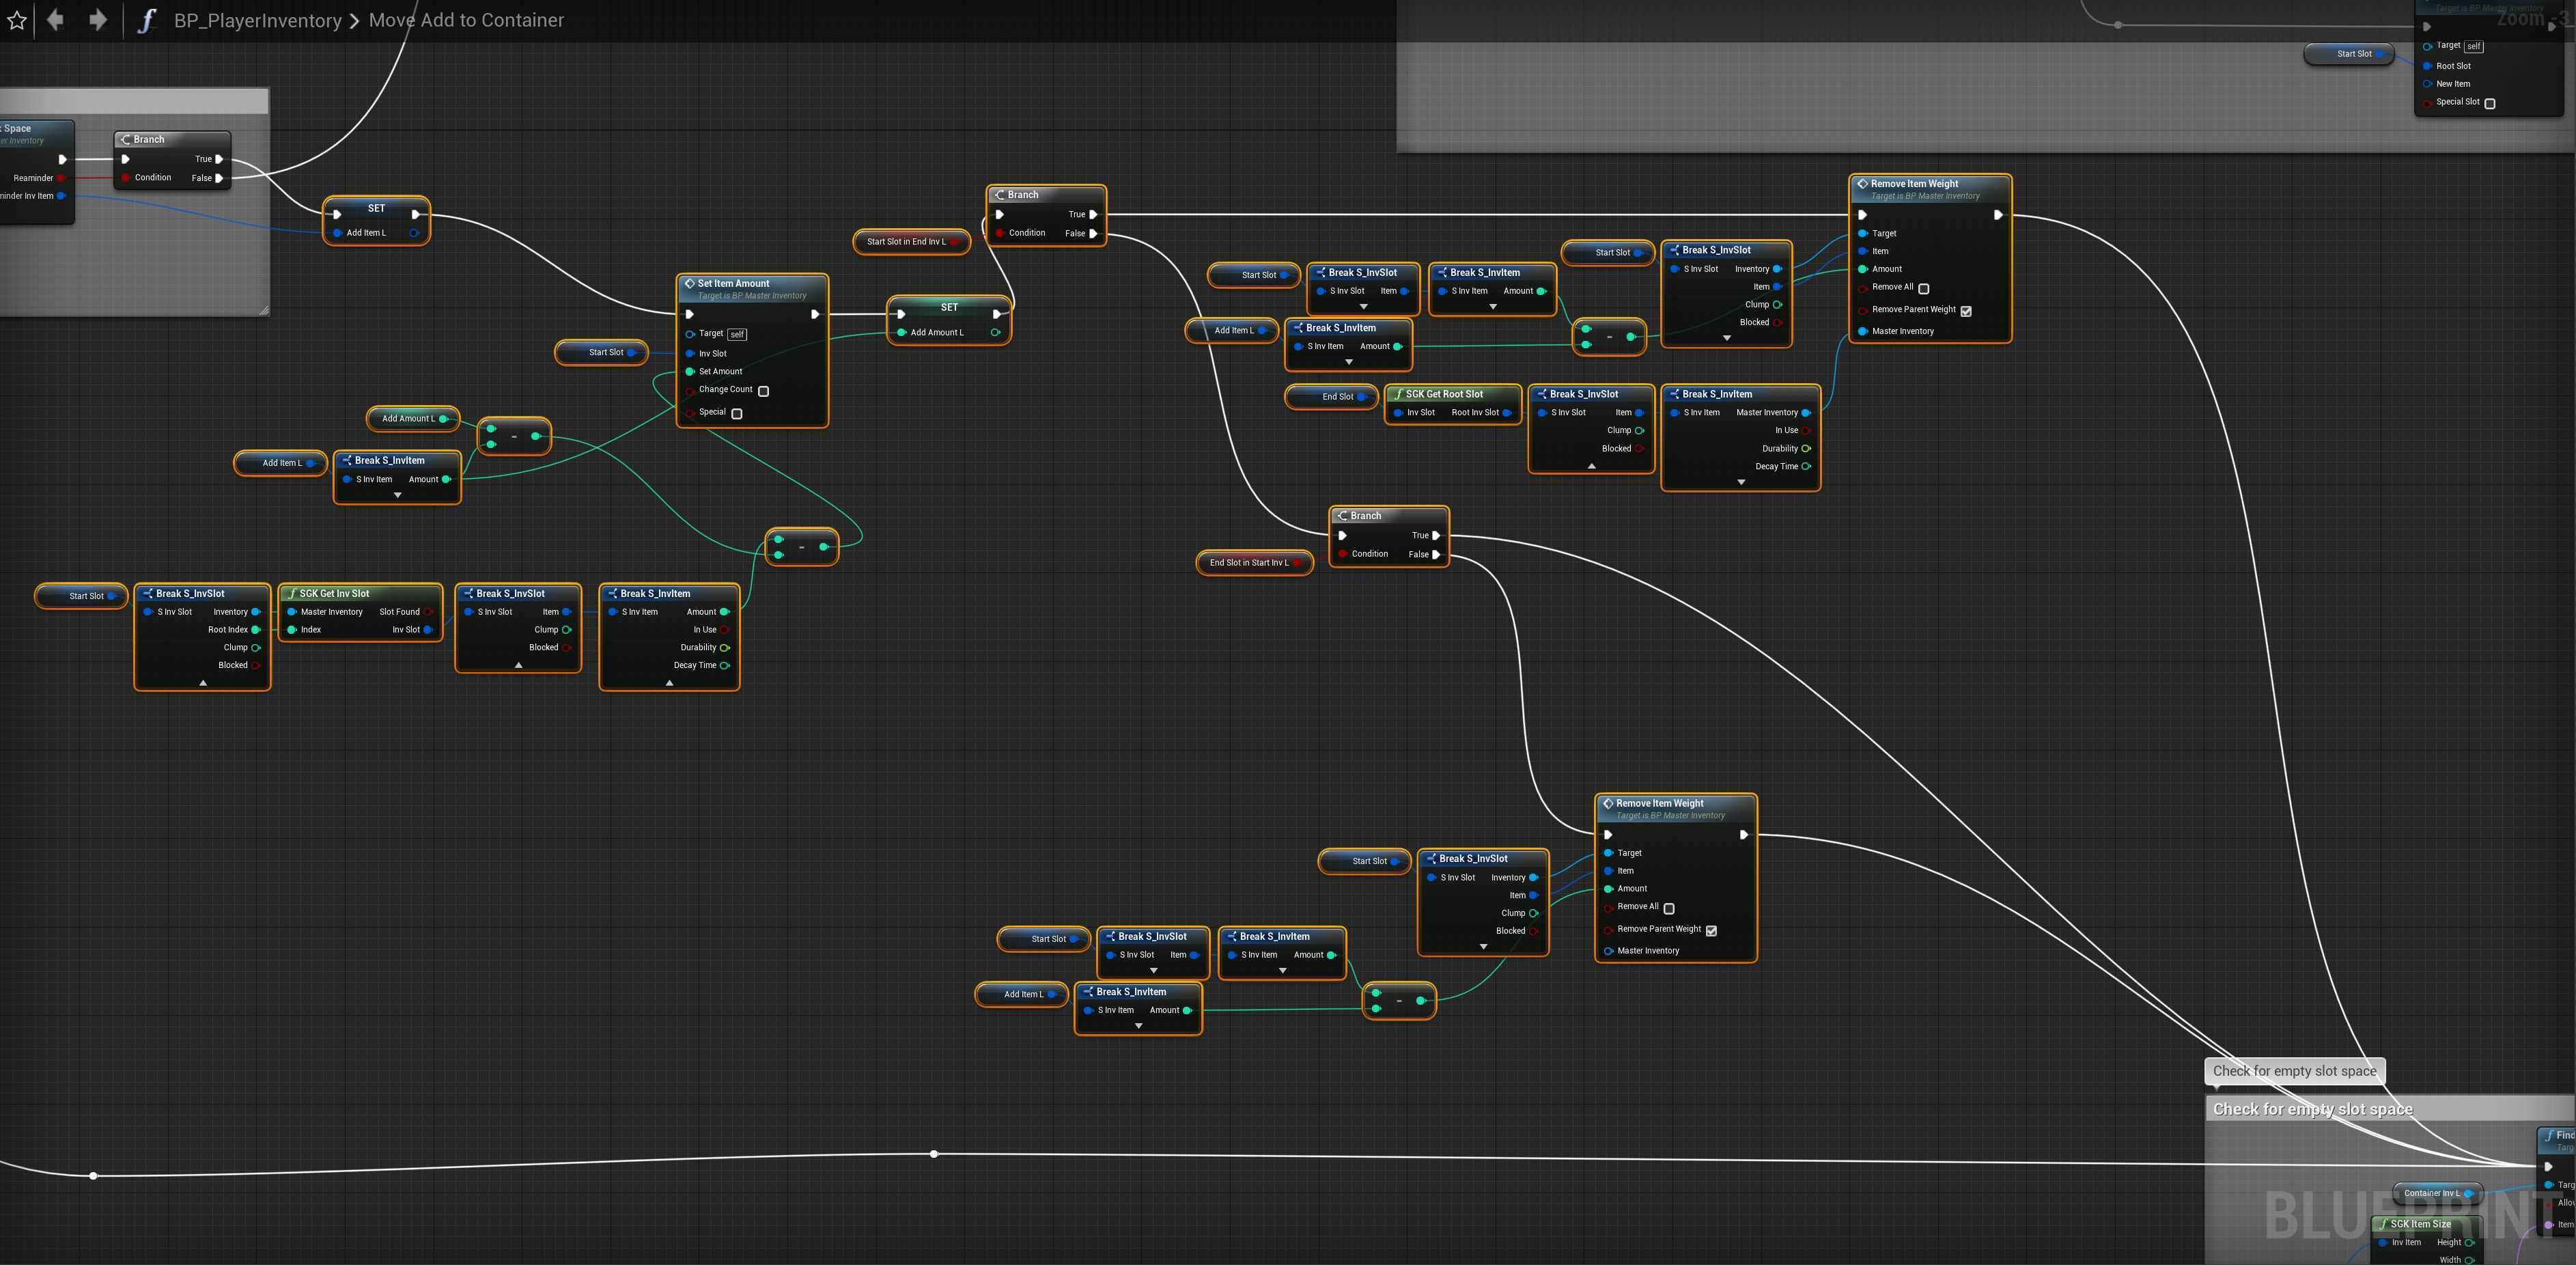Viewport: 2576px width, 1265px height.
Task: Collapse Break S_InvItem node showing Decay Time at bottom-left
Action: [x=669, y=683]
